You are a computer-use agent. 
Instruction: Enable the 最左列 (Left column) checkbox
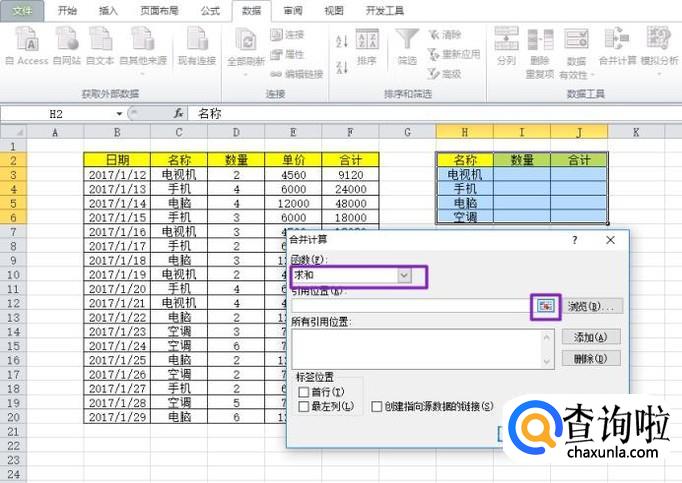coord(304,406)
